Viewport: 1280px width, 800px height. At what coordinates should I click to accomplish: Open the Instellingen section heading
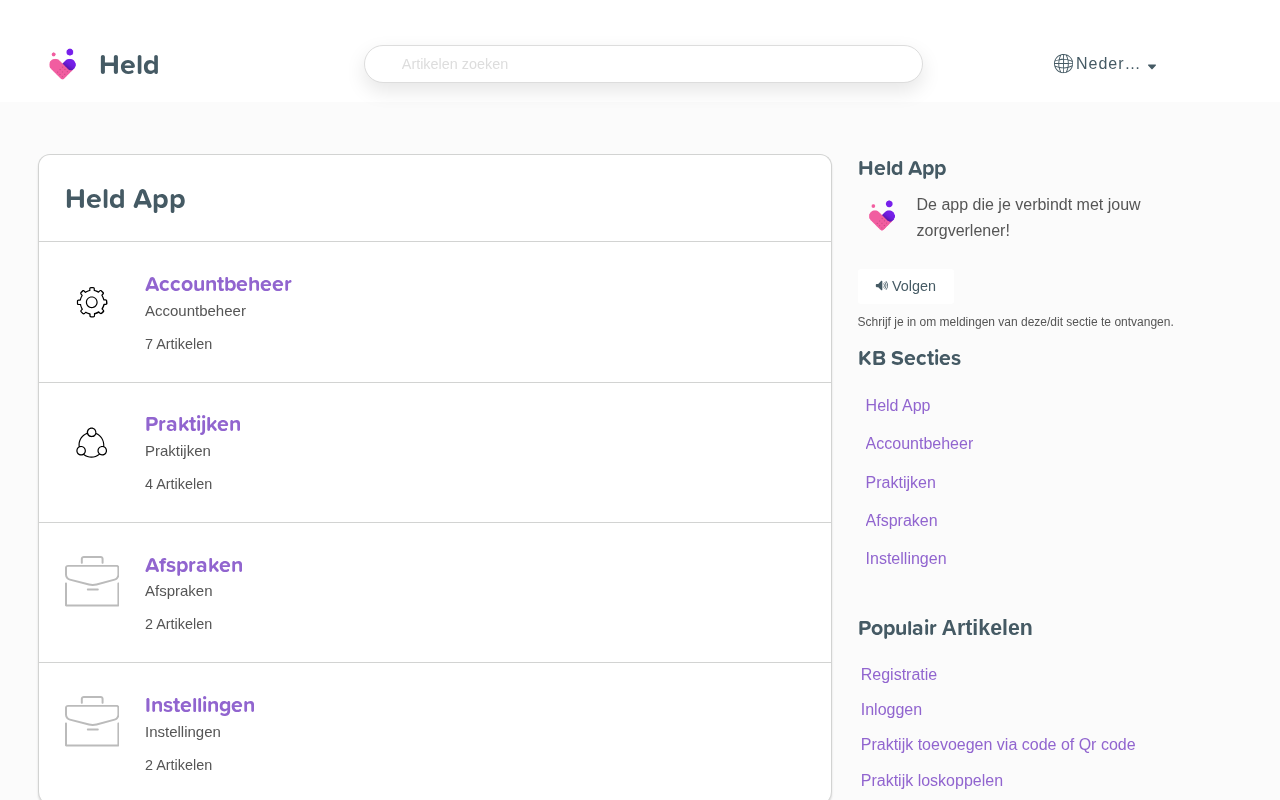[x=200, y=705]
